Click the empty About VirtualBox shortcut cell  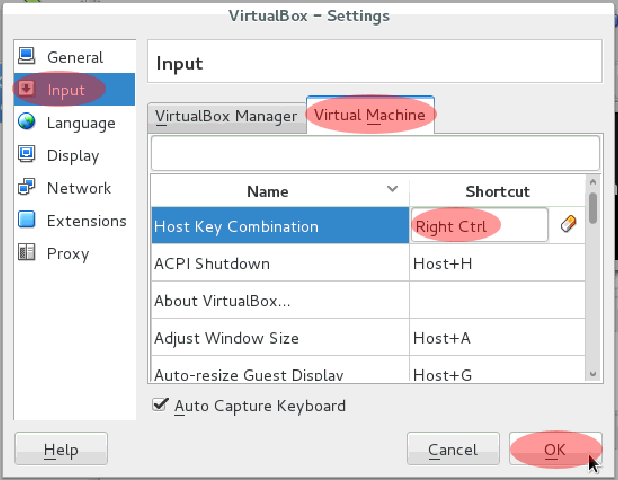(497, 300)
